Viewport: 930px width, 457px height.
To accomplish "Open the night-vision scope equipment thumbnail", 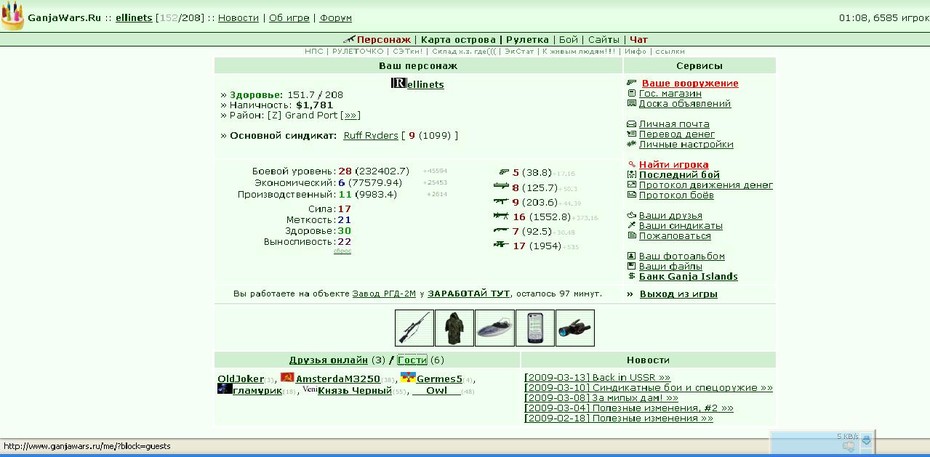I will pos(575,327).
